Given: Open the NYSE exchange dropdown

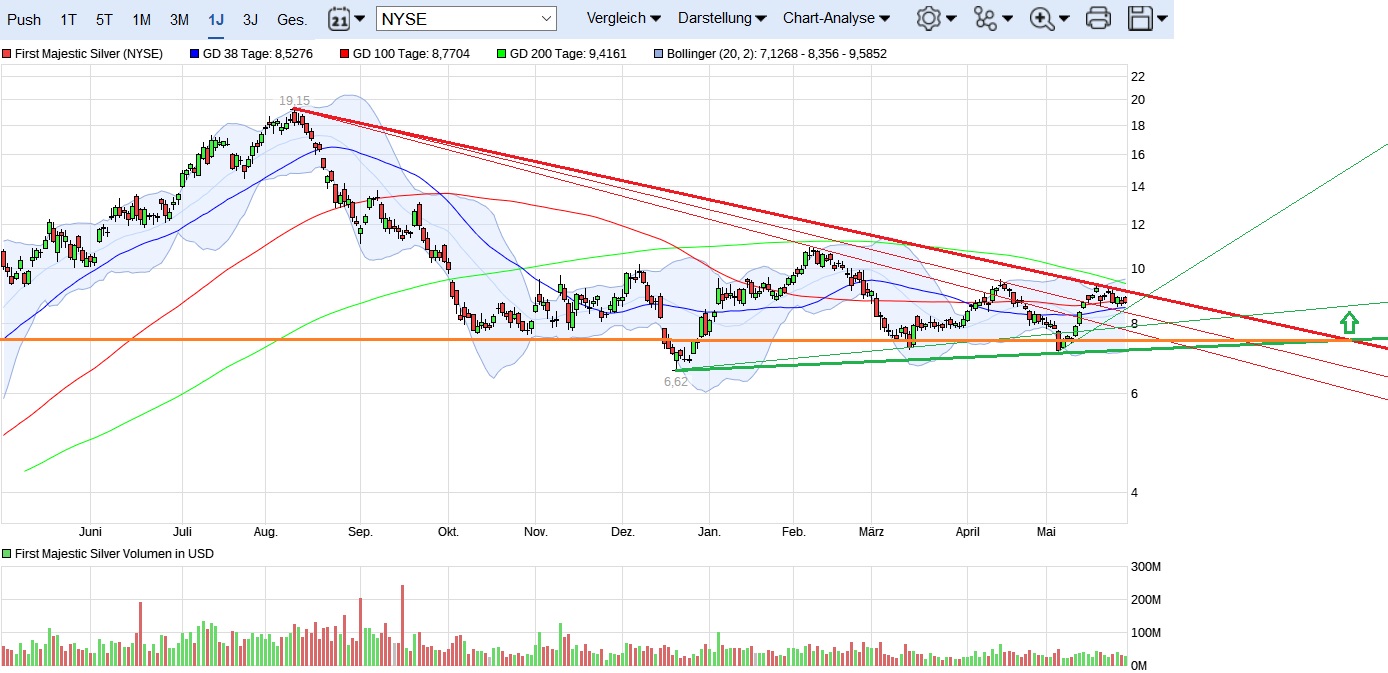Looking at the screenshot, I should tap(466, 18).
